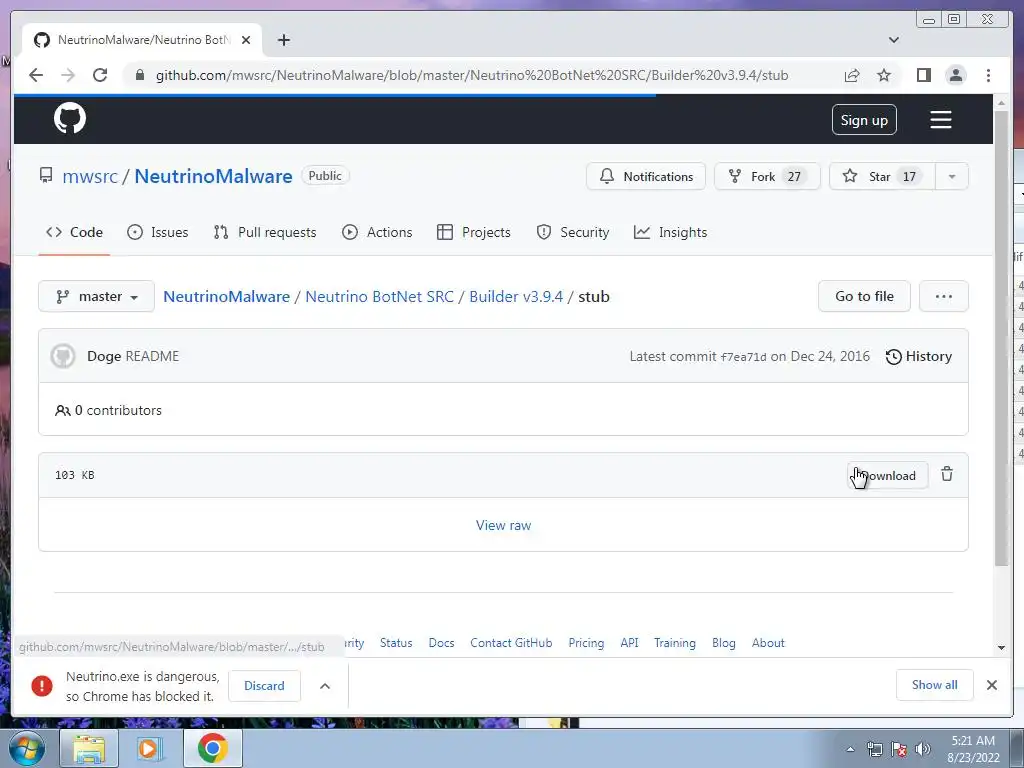1024x768 pixels.
Task: Click Show all downloads
Action: pos(935,684)
